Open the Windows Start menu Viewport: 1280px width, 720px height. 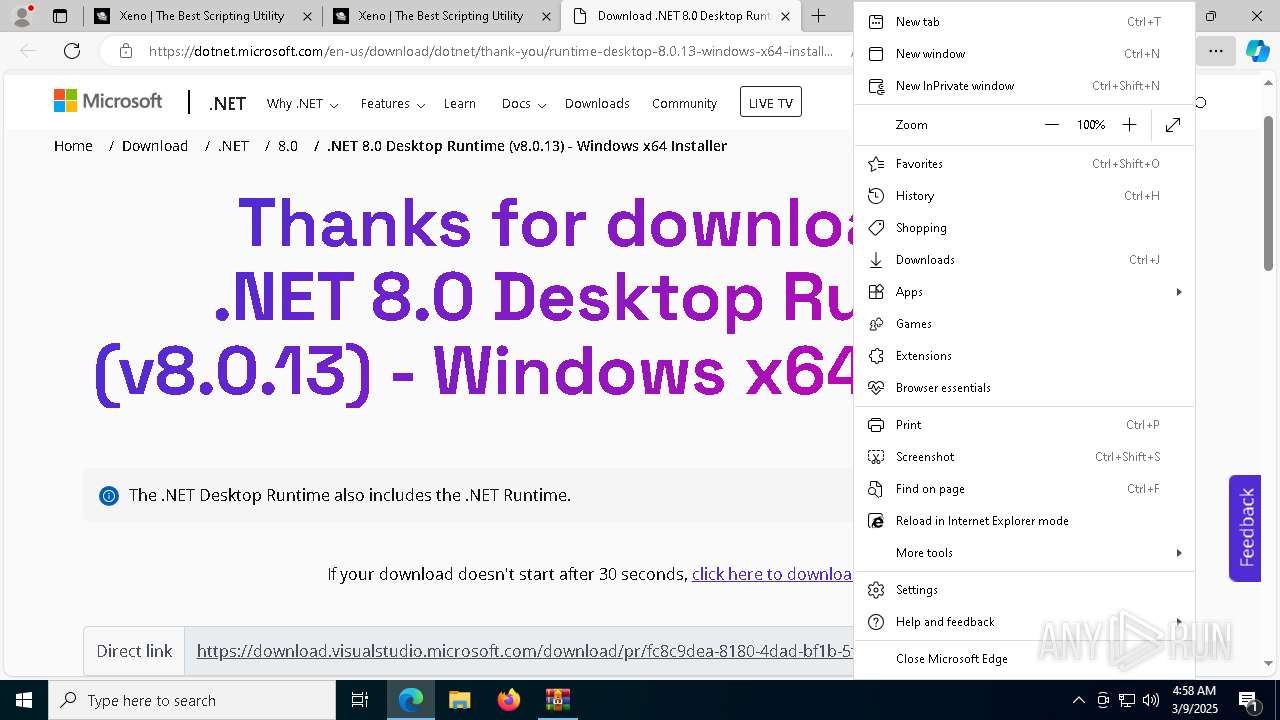point(24,700)
